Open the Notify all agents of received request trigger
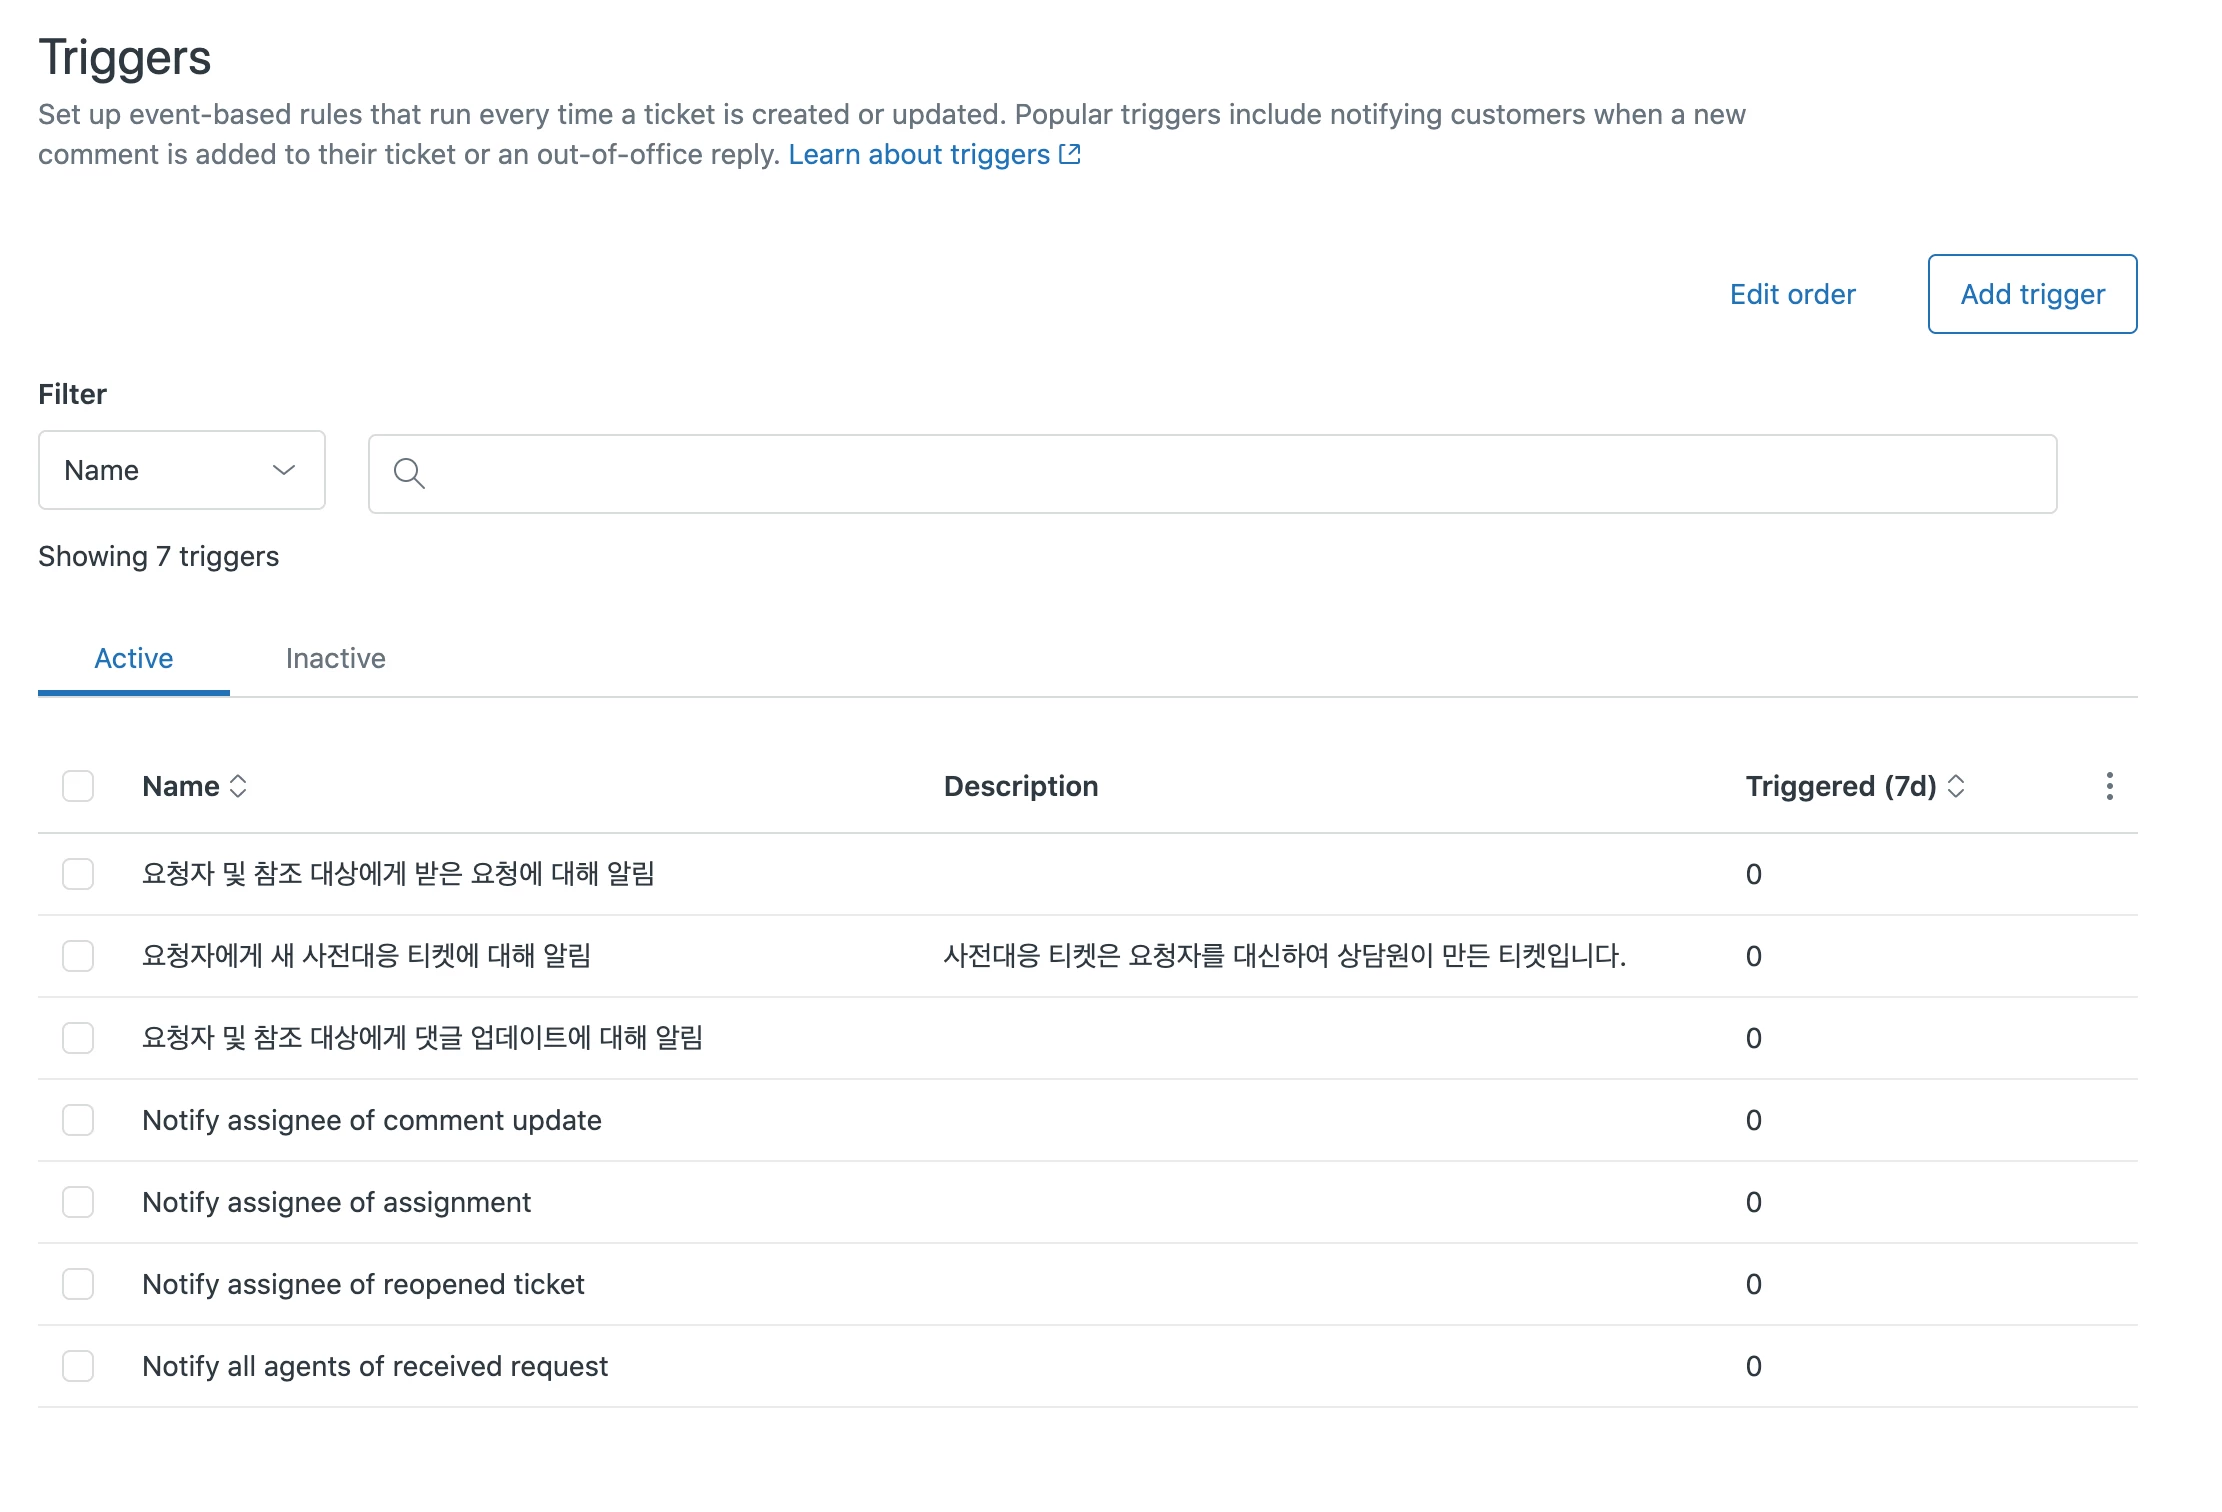The height and width of the screenshot is (1512, 2222). [375, 1366]
